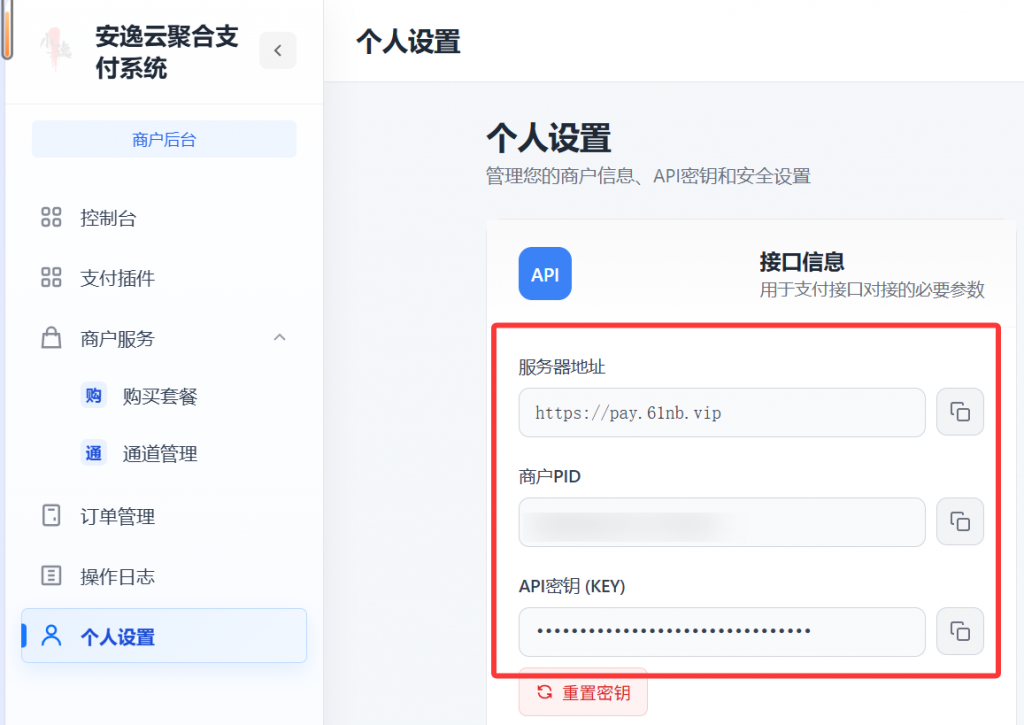Viewport: 1024px width, 725px height.
Task: Click the 商户服务 shopping bag icon
Action: [51, 338]
